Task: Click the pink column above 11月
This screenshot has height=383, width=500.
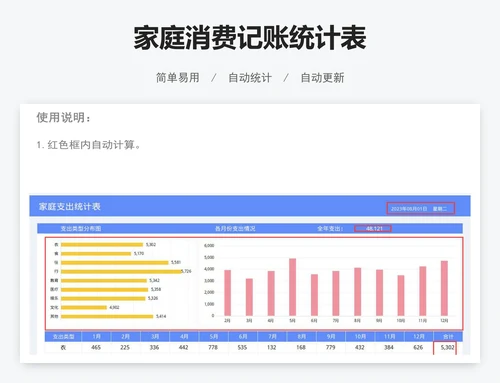Action: 423,291
